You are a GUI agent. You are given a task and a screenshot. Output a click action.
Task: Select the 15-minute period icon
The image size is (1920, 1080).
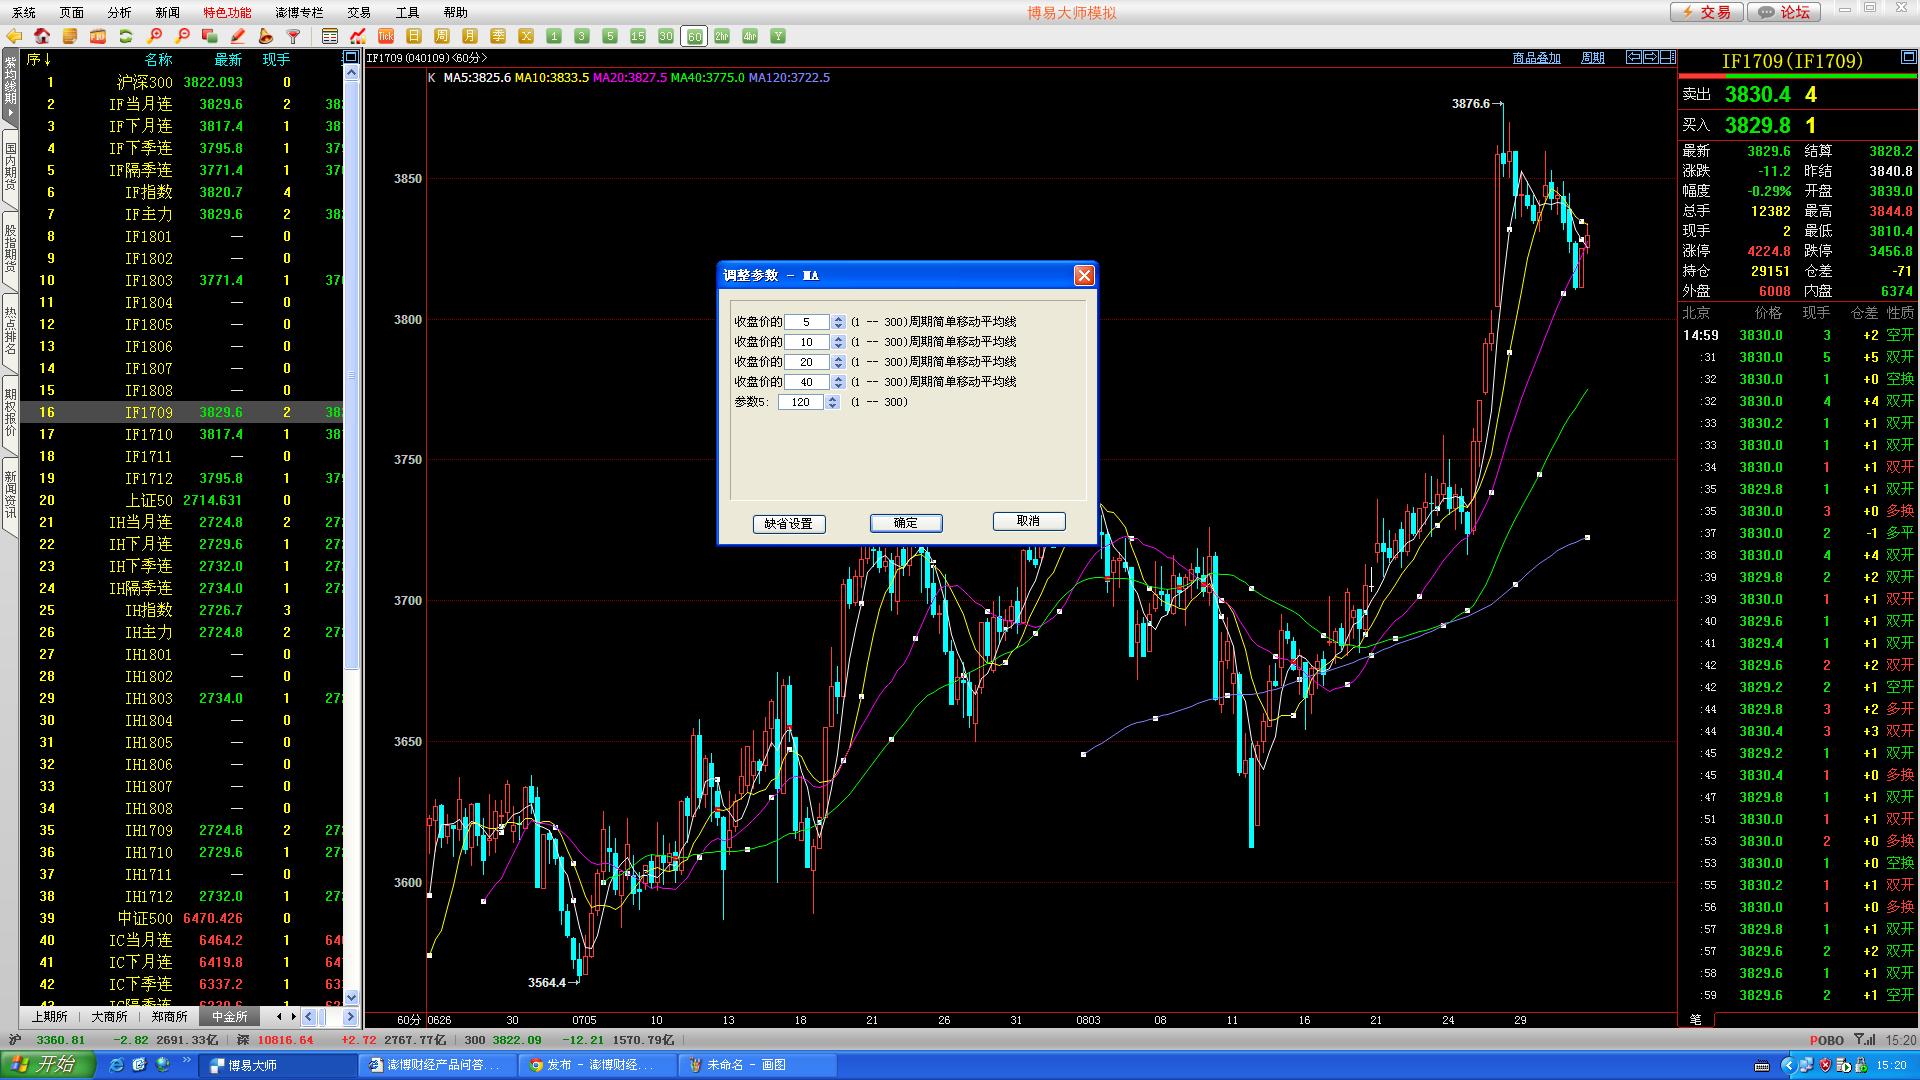tap(638, 36)
